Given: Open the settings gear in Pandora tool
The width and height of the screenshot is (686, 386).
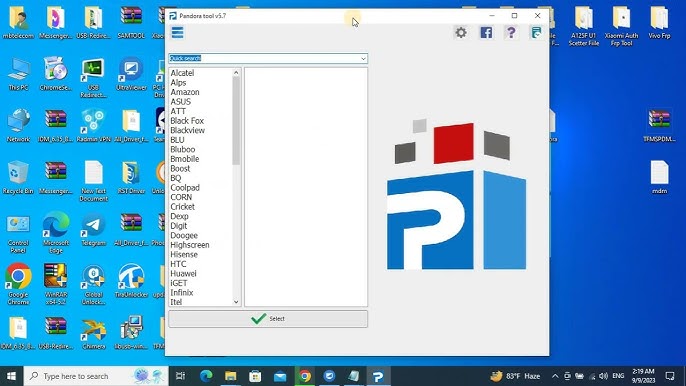Looking at the screenshot, I should (461, 32).
